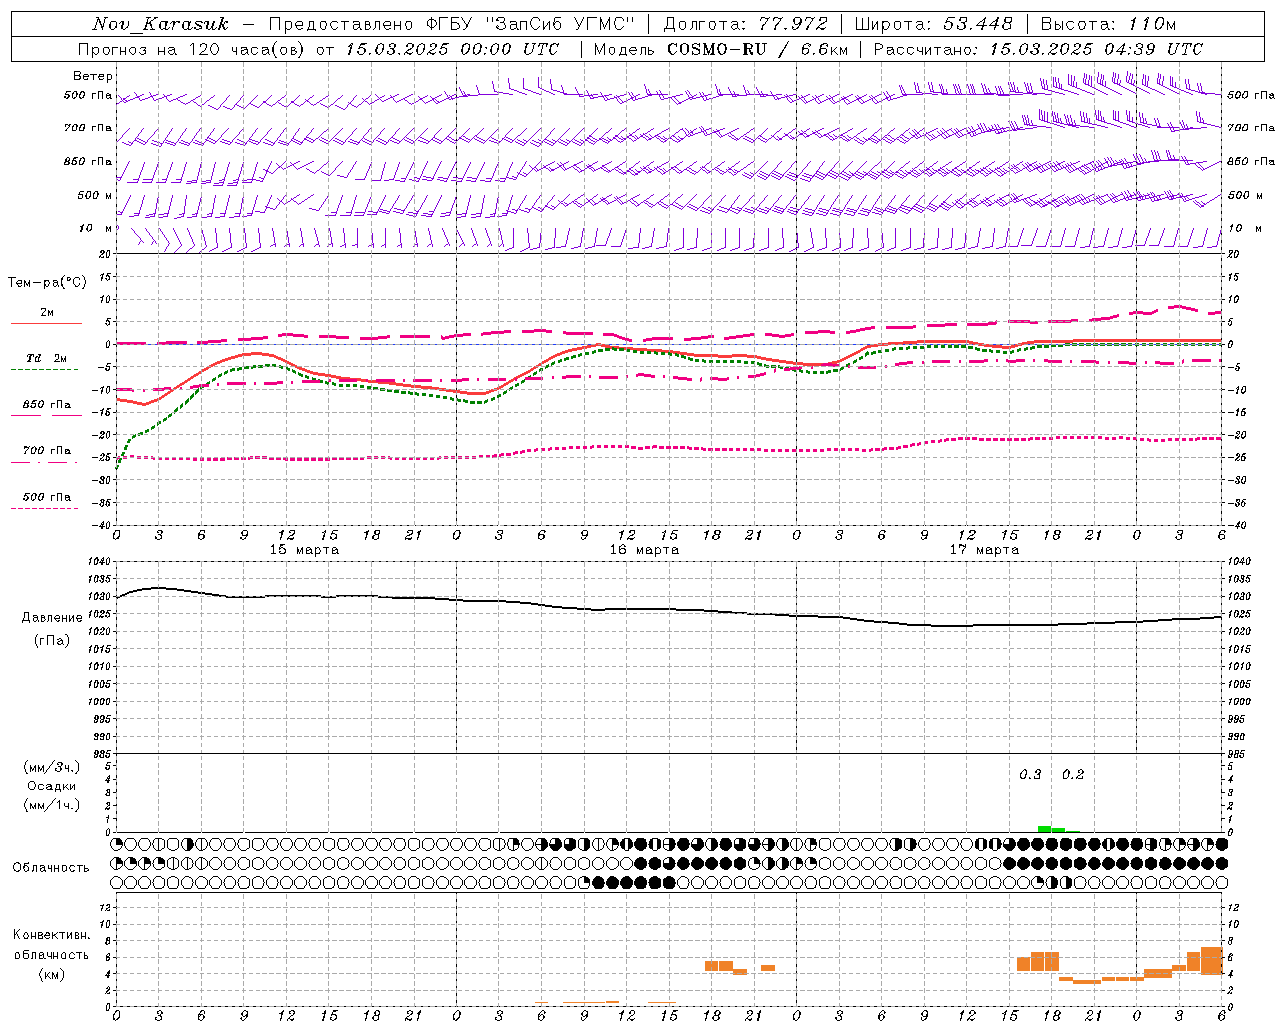Click the Тем-ра(°C) axis title

point(47,283)
